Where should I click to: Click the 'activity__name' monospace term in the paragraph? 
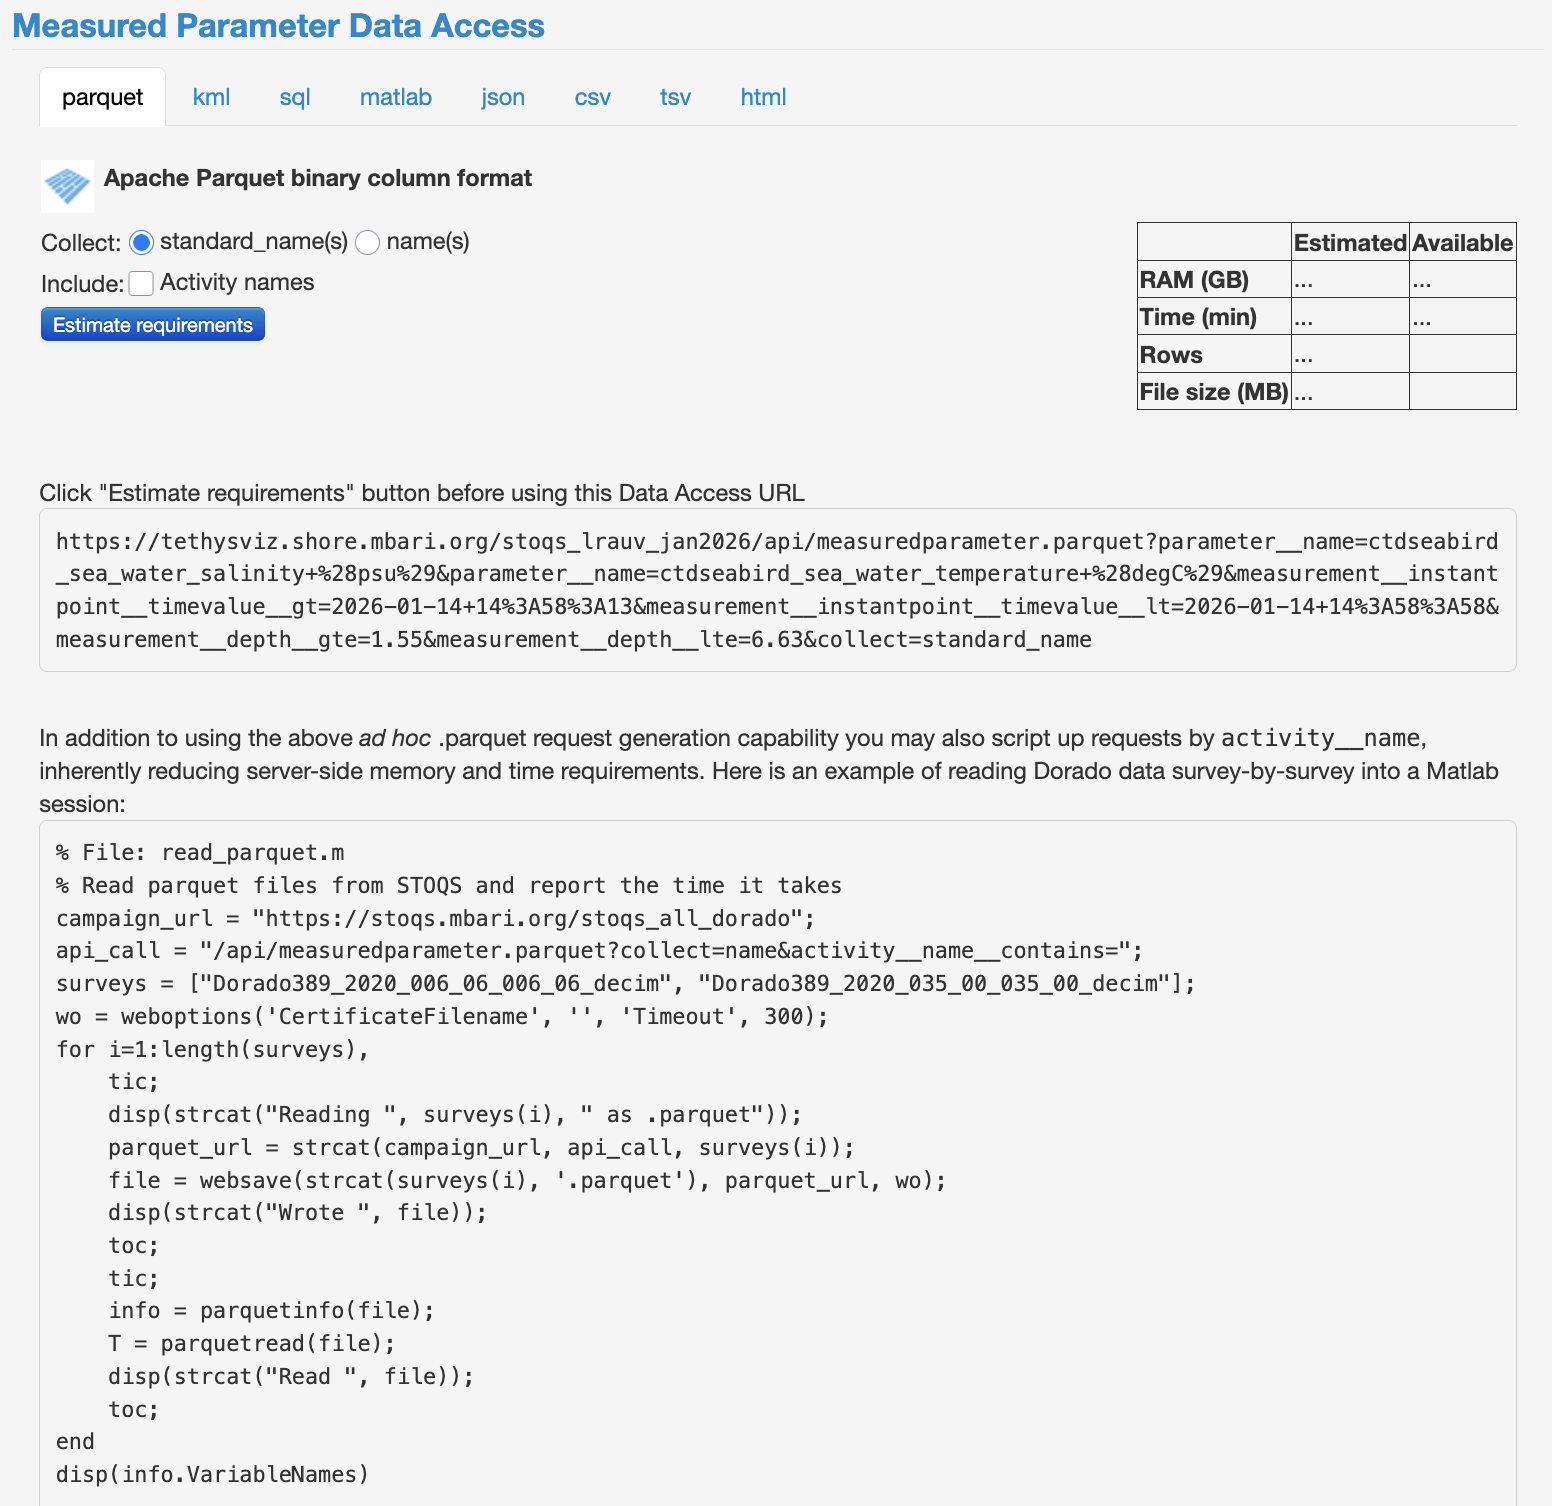pyautogui.click(x=1320, y=738)
